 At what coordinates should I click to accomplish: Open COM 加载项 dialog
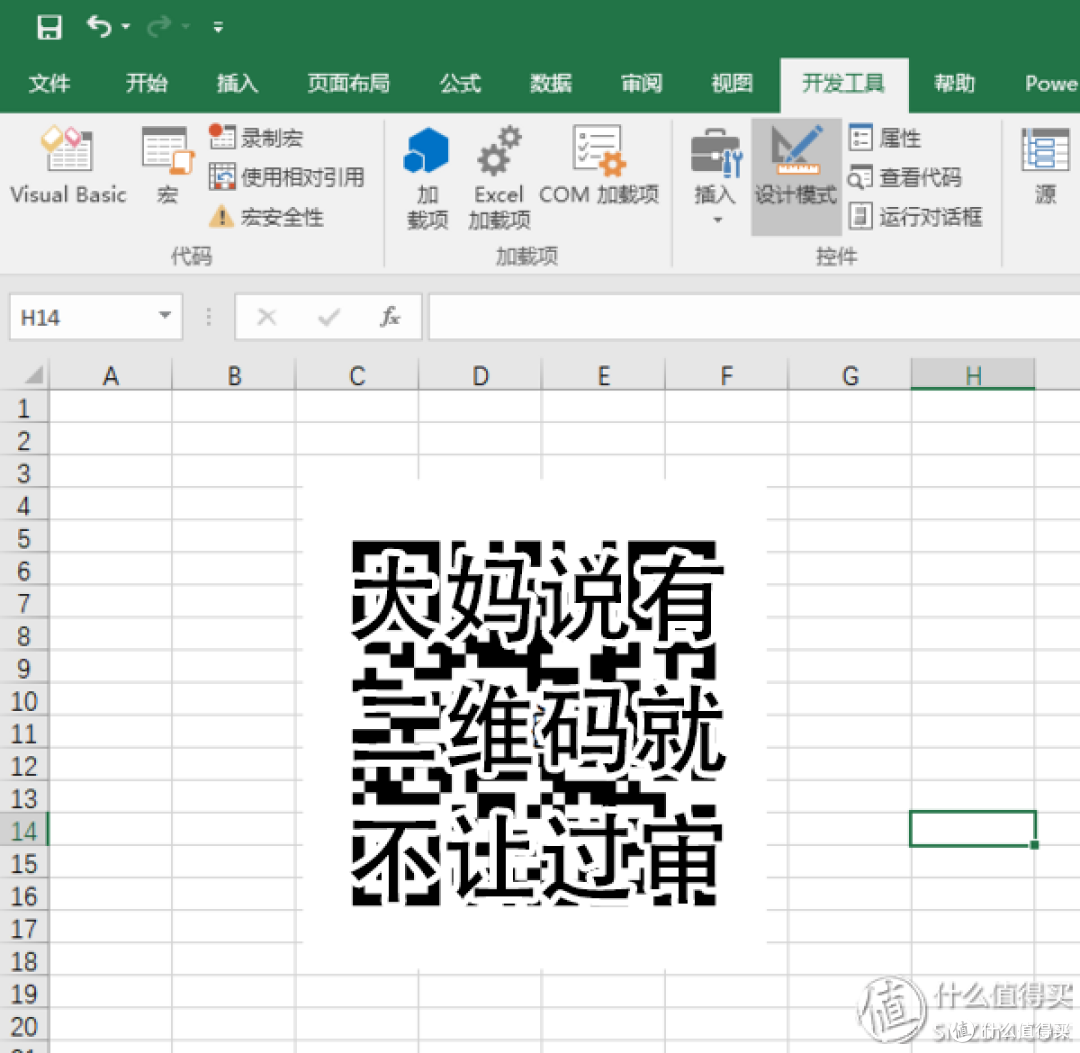pos(598,165)
